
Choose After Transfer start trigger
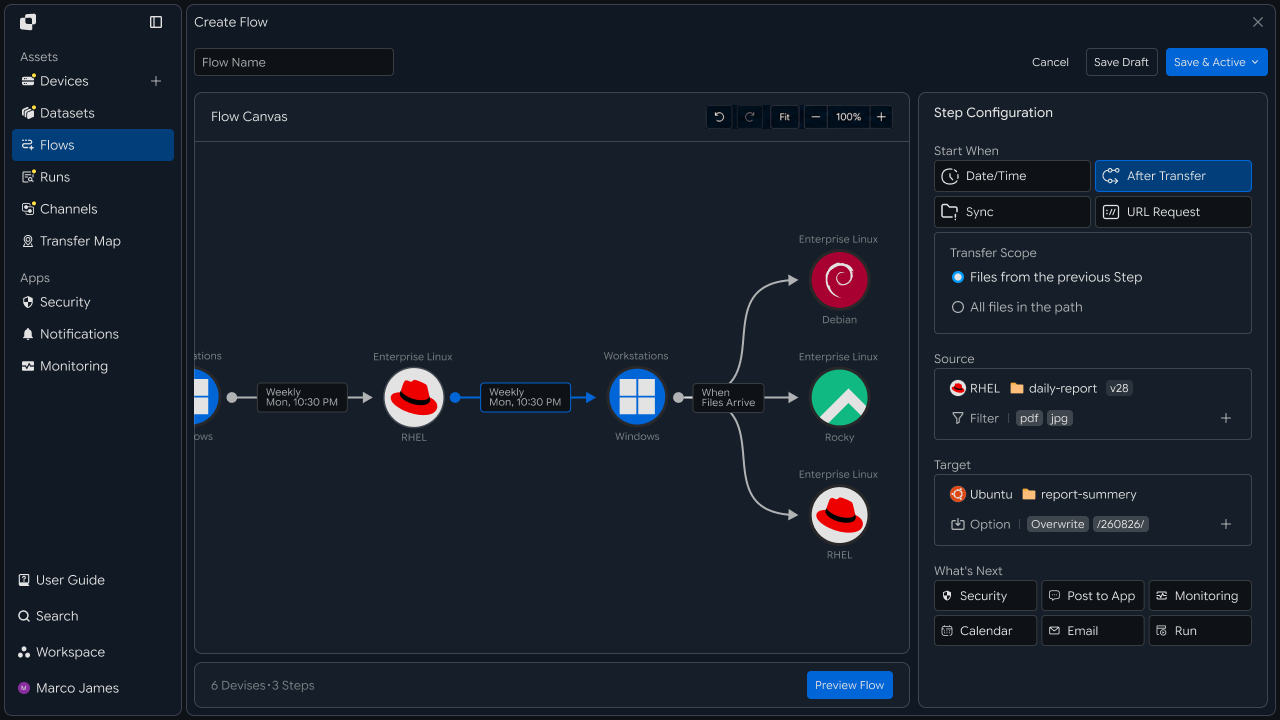coord(1173,176)
